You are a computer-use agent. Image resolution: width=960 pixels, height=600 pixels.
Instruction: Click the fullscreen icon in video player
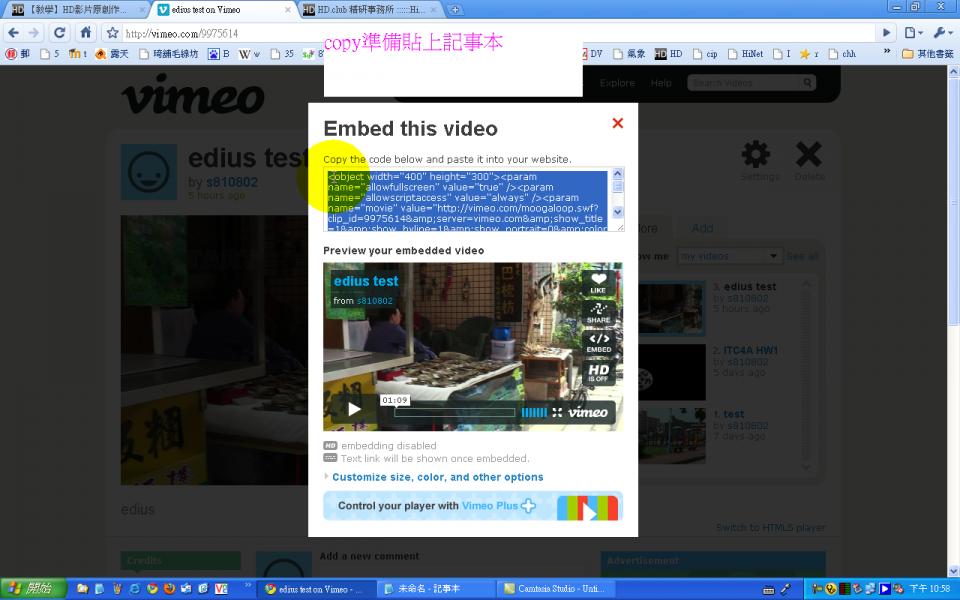557,412
